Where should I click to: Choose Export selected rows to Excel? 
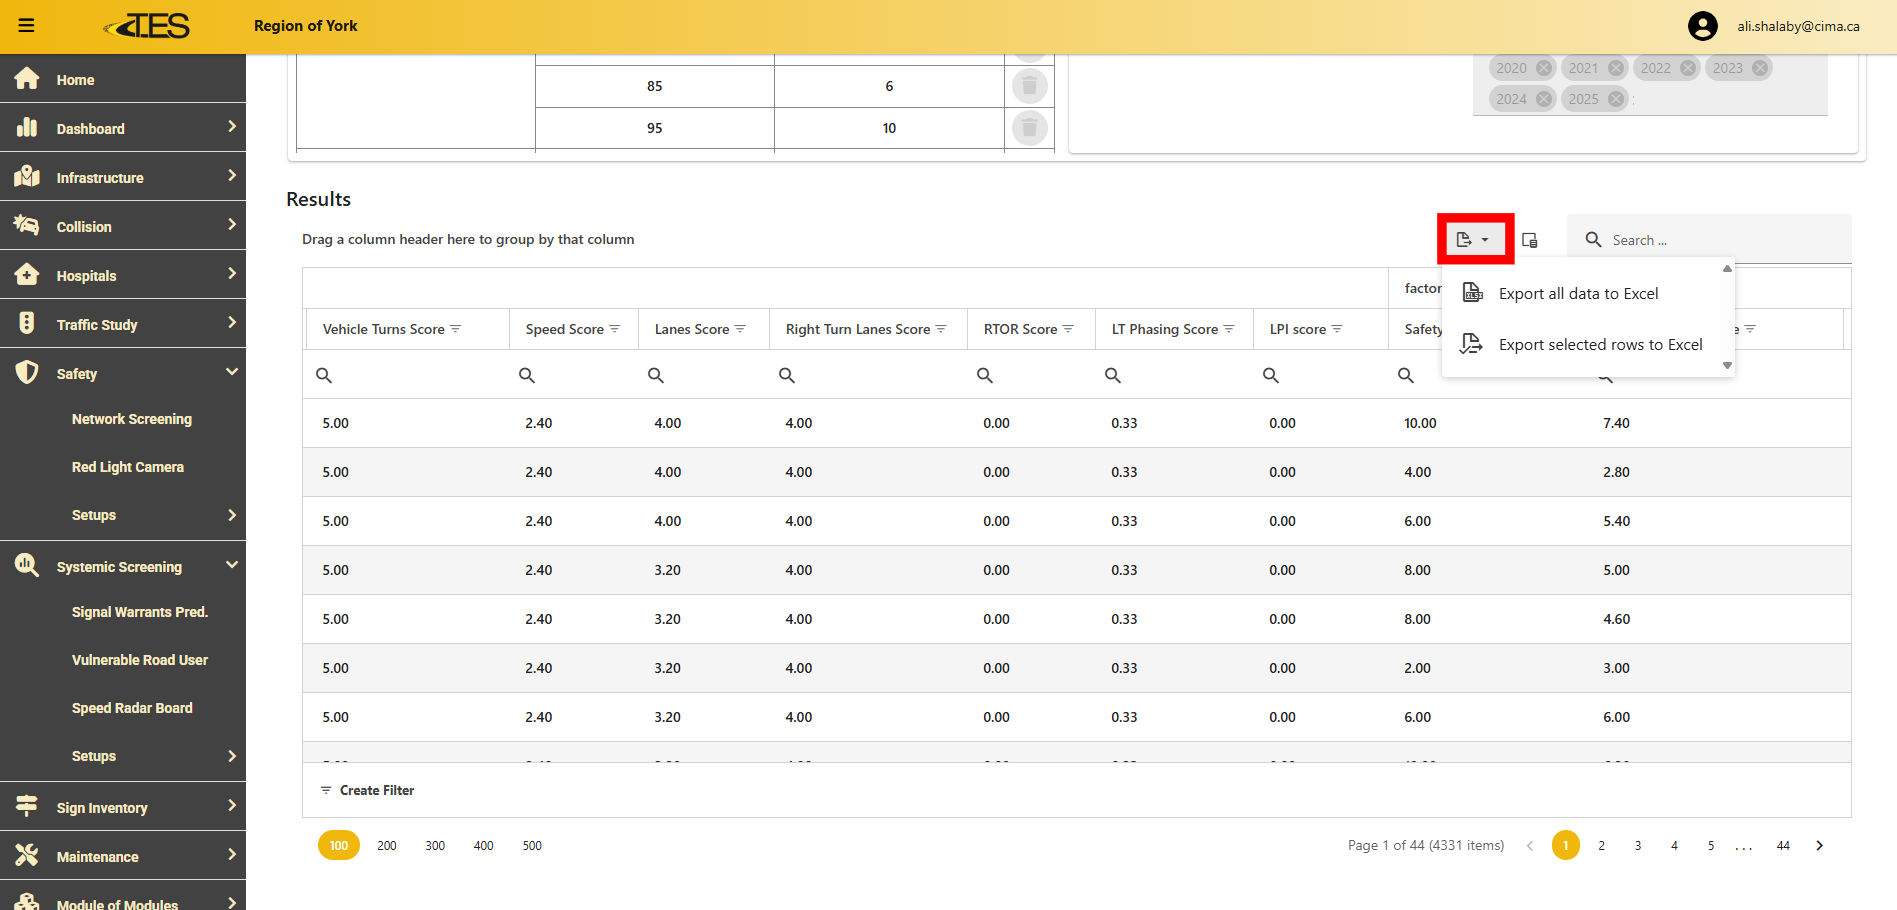pos(1600,345)
